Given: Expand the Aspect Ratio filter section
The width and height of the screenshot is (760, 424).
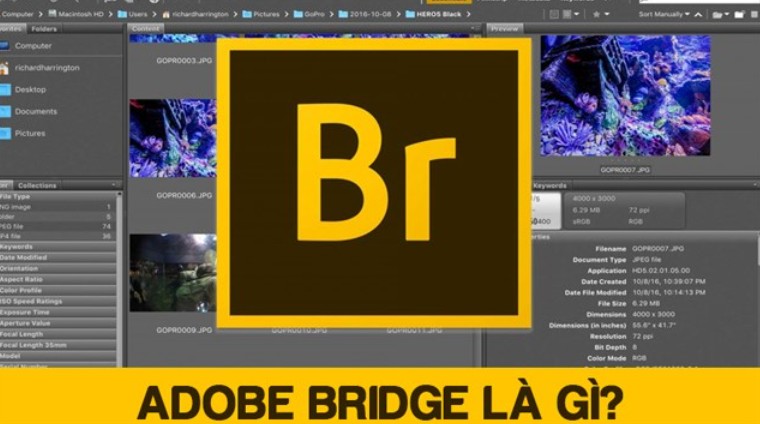Looking at the screenshot, I should tap(57, 280).
